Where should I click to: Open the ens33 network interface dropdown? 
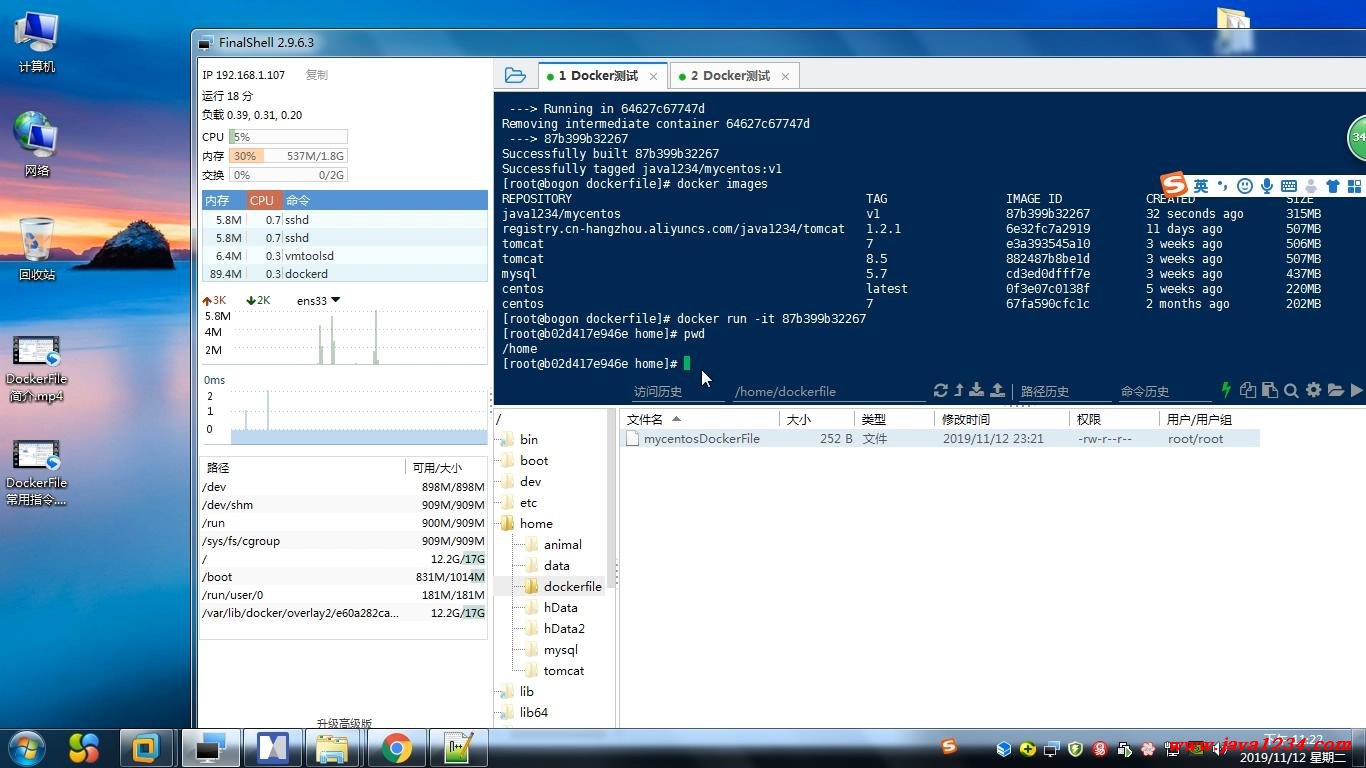click(x=319, y=300)
